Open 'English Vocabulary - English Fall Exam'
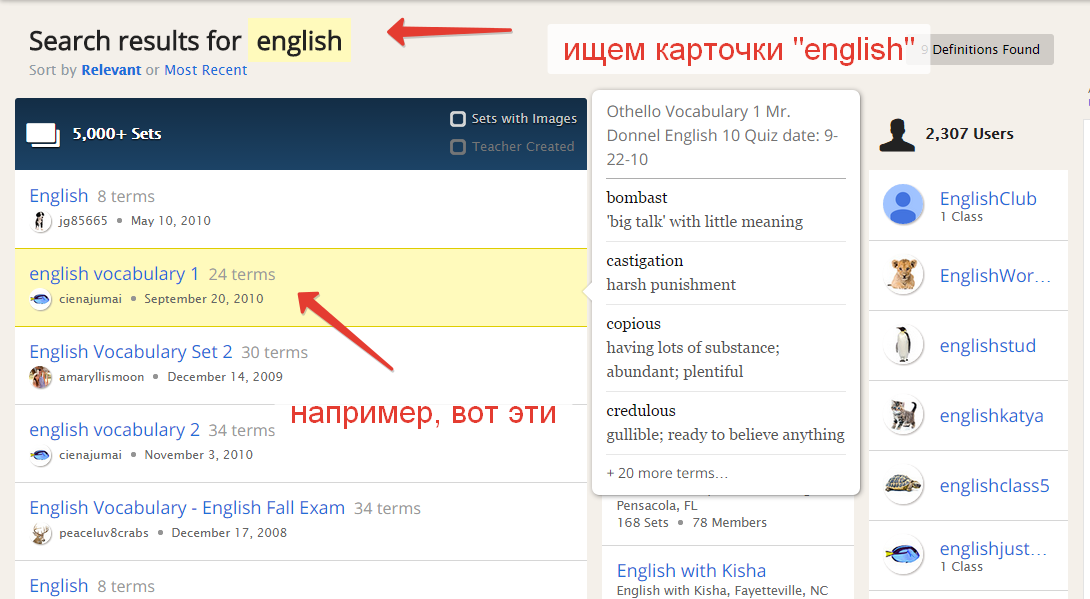This screenshot has width=1090, height=599. [187, 508]
